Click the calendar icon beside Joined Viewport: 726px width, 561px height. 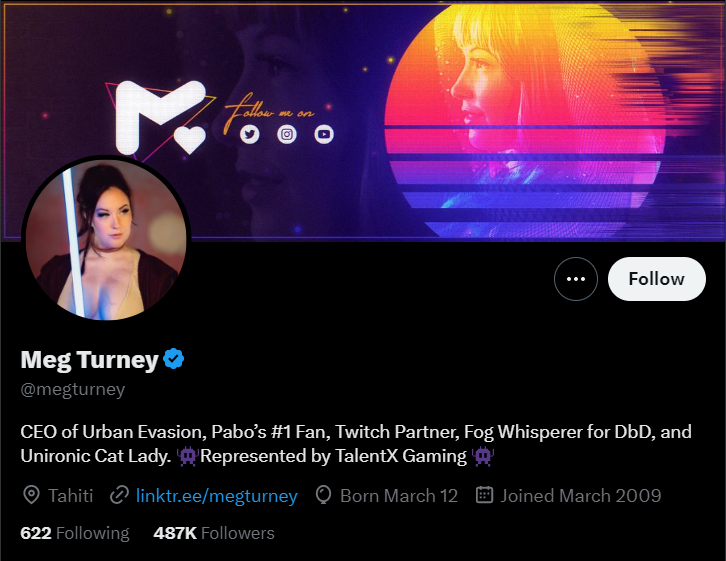point(485,495)
